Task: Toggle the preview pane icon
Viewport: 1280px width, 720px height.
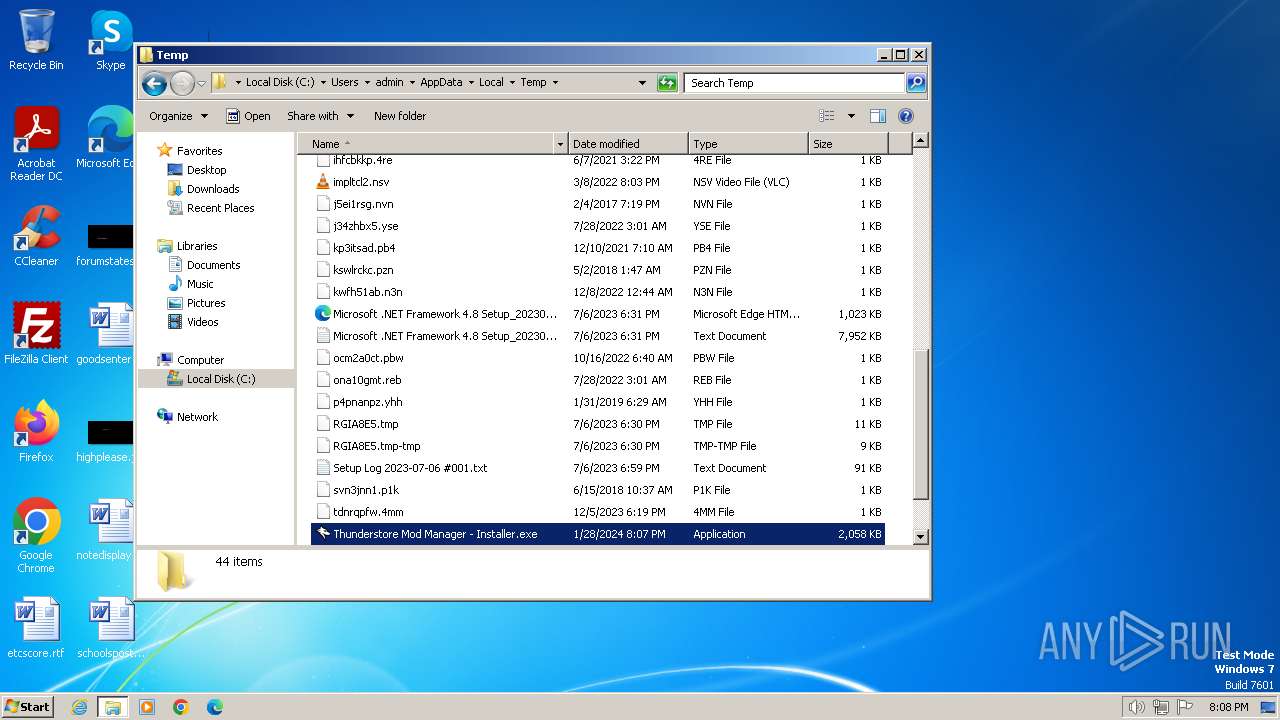Action: (x=877, y=116)
